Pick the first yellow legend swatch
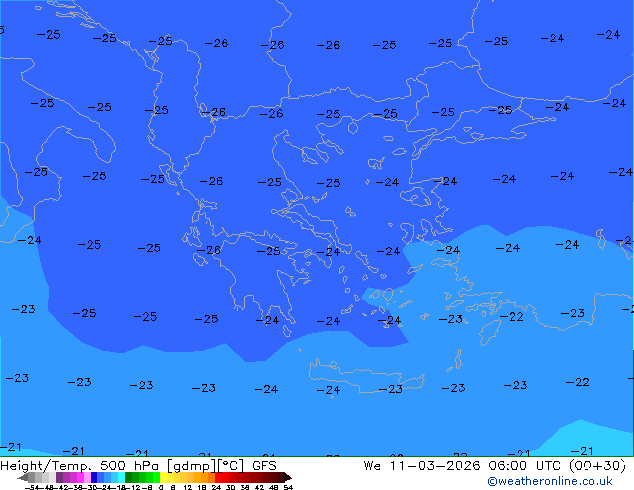634x490 pixels. 163,477
